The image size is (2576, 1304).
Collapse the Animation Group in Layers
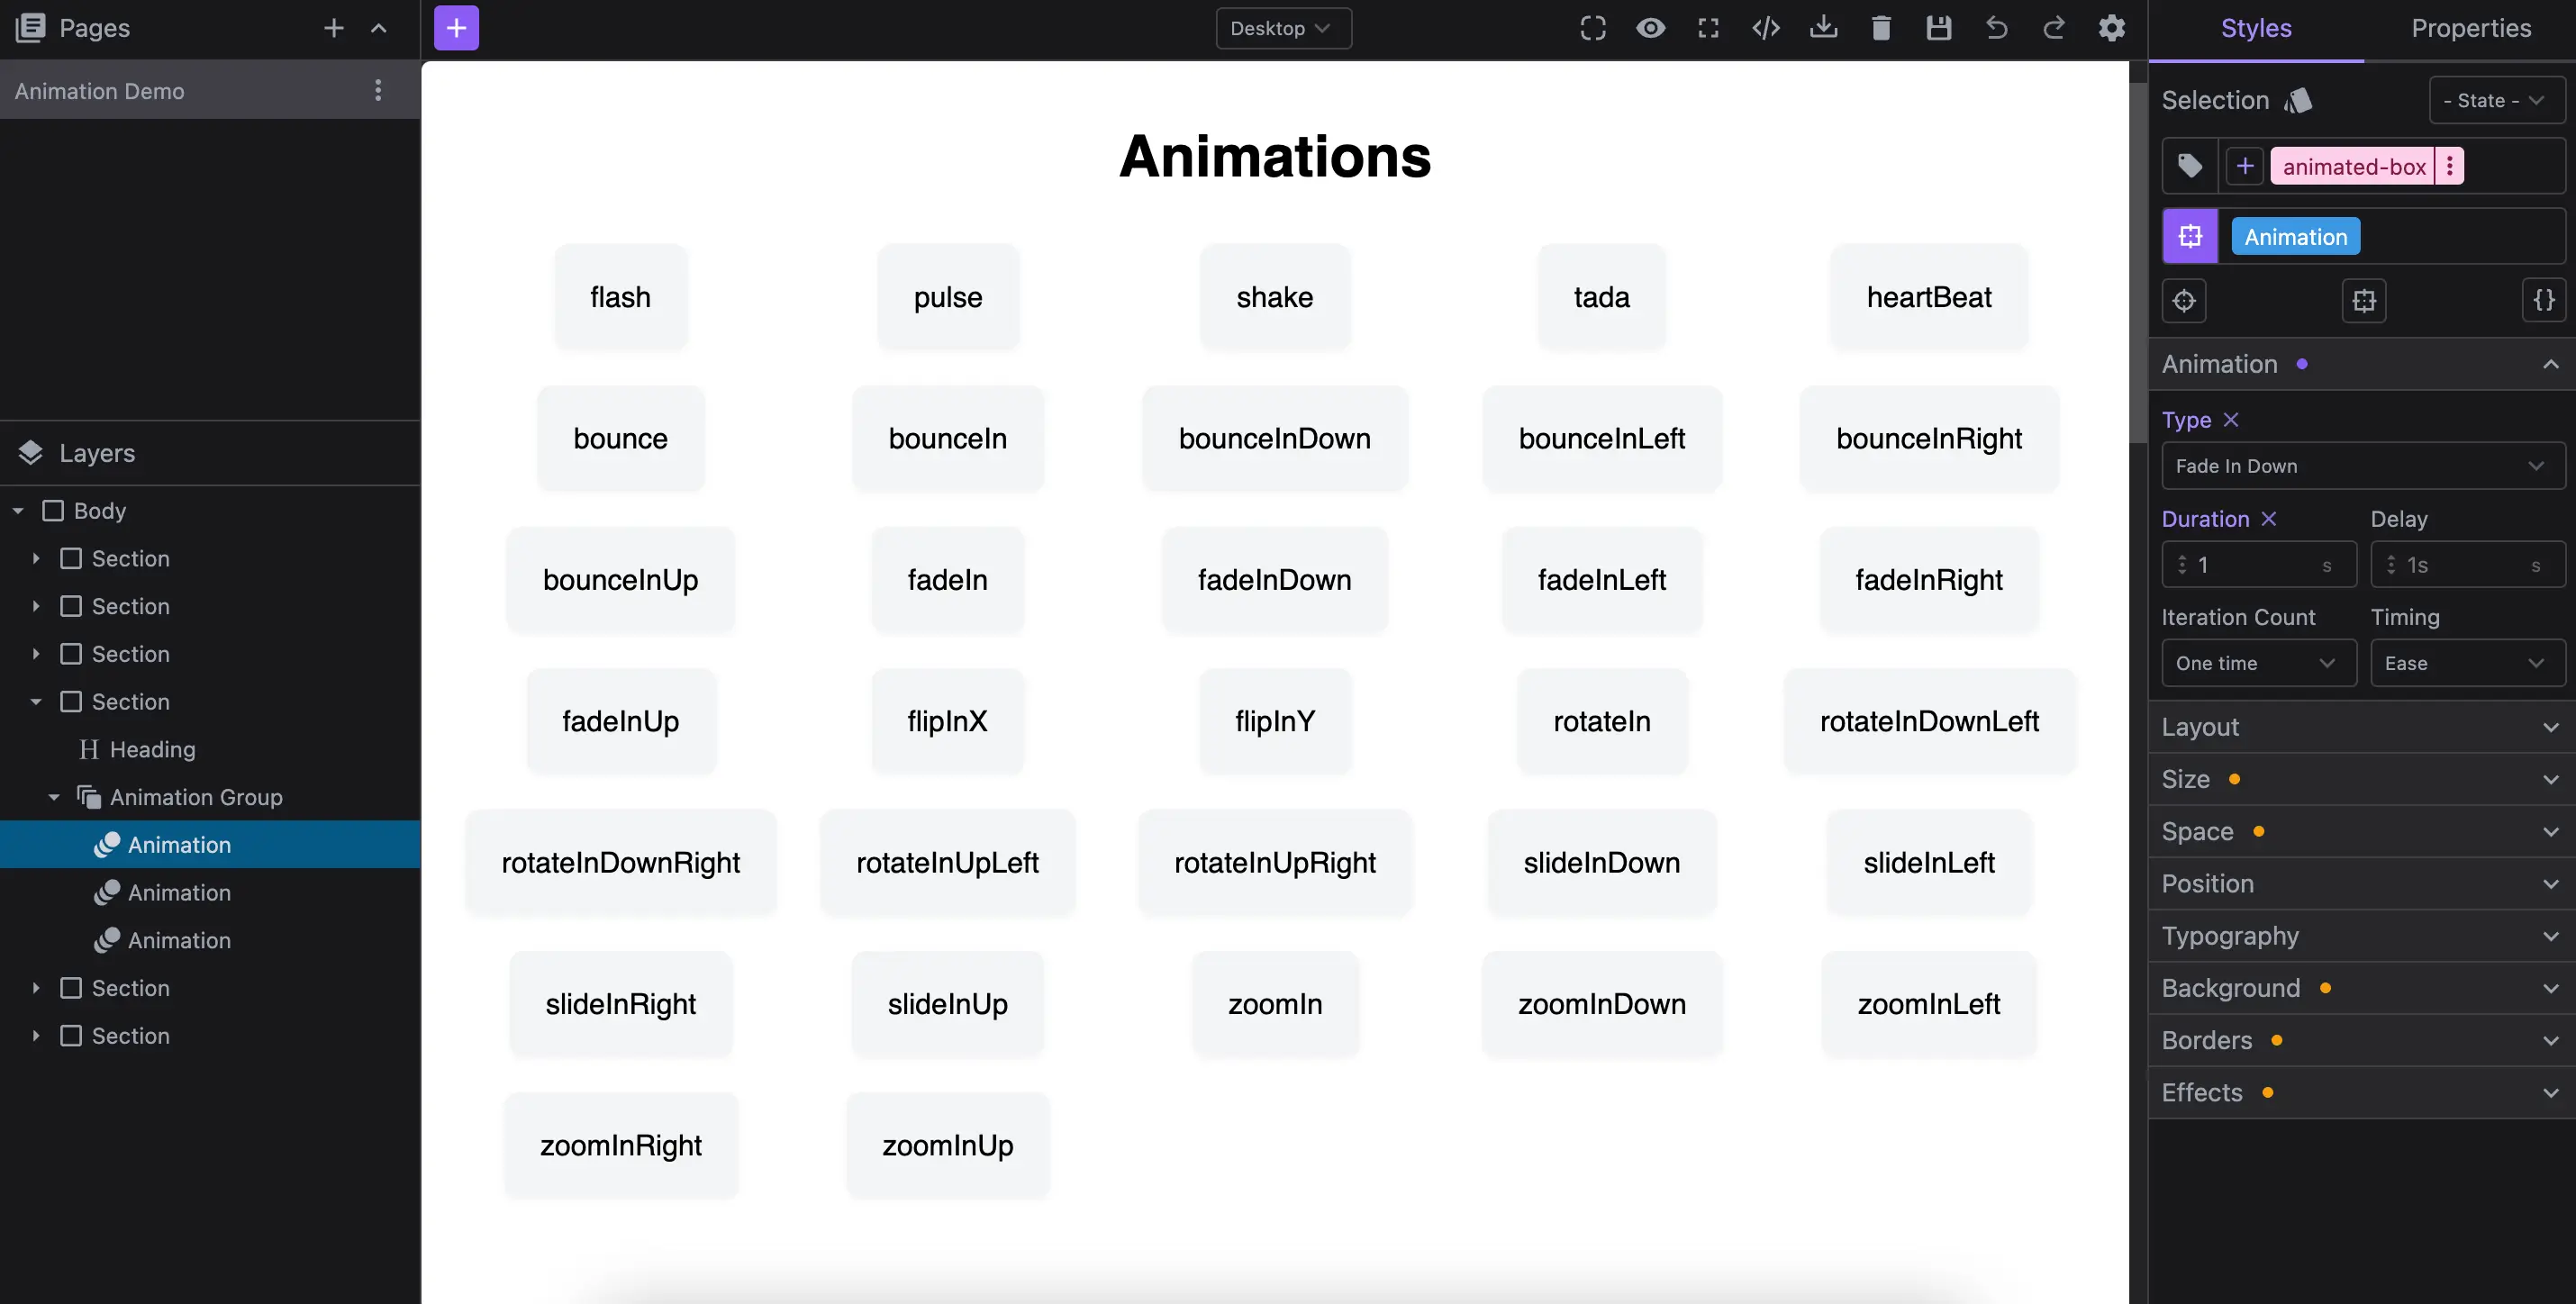(x=53, y=797)
